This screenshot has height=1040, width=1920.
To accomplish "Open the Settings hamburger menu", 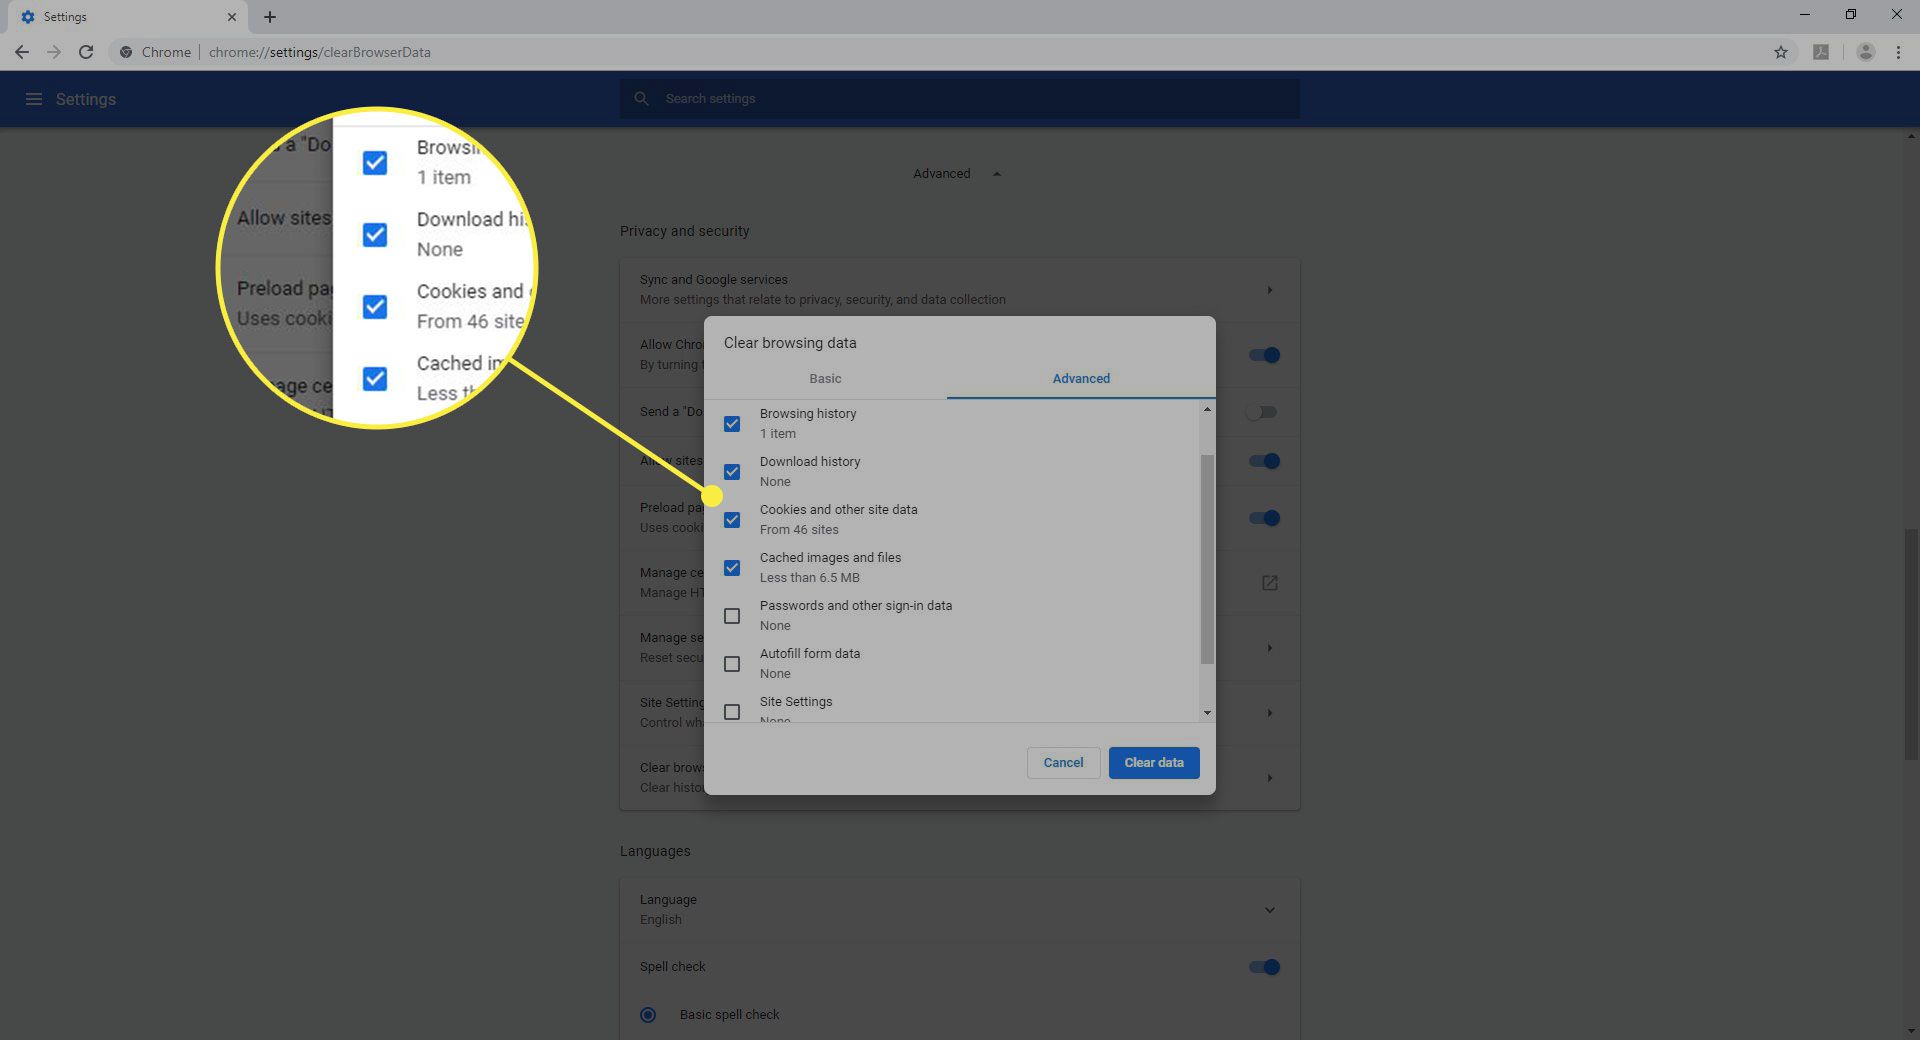I will tap(34, 99).
